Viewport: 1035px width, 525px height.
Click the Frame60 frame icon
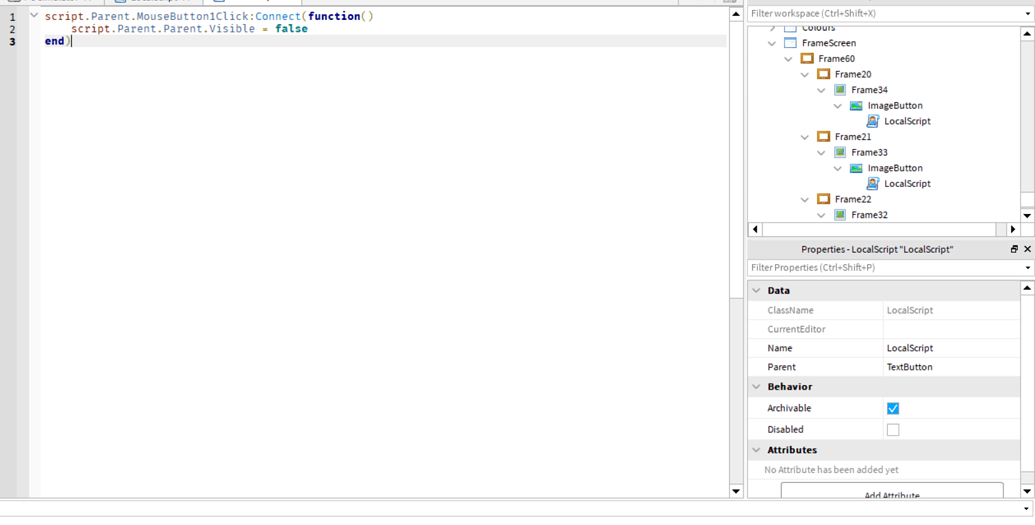[807, 59]
